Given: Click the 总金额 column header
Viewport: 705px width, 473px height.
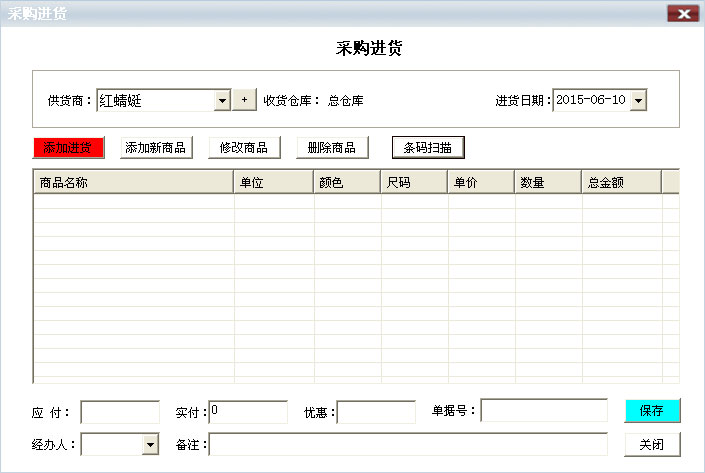Looking at the screenshot, I should 622,182.
